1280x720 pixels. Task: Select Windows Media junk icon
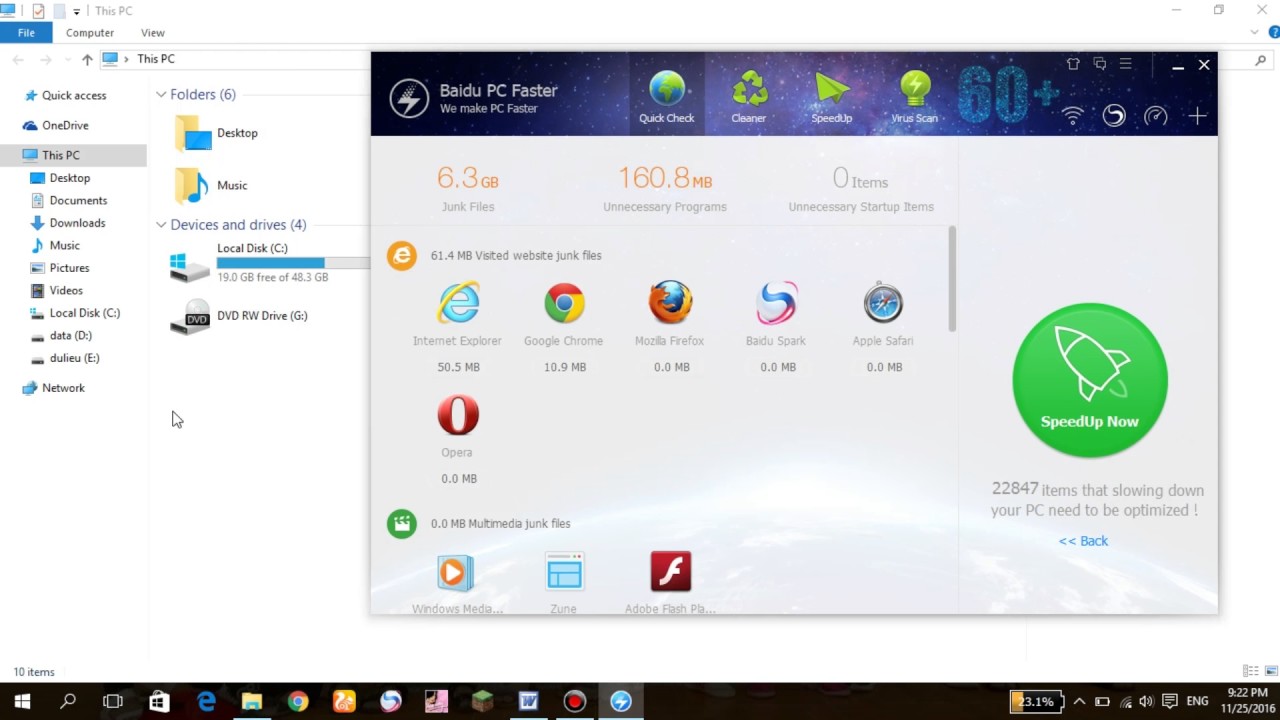coord(456,572)
